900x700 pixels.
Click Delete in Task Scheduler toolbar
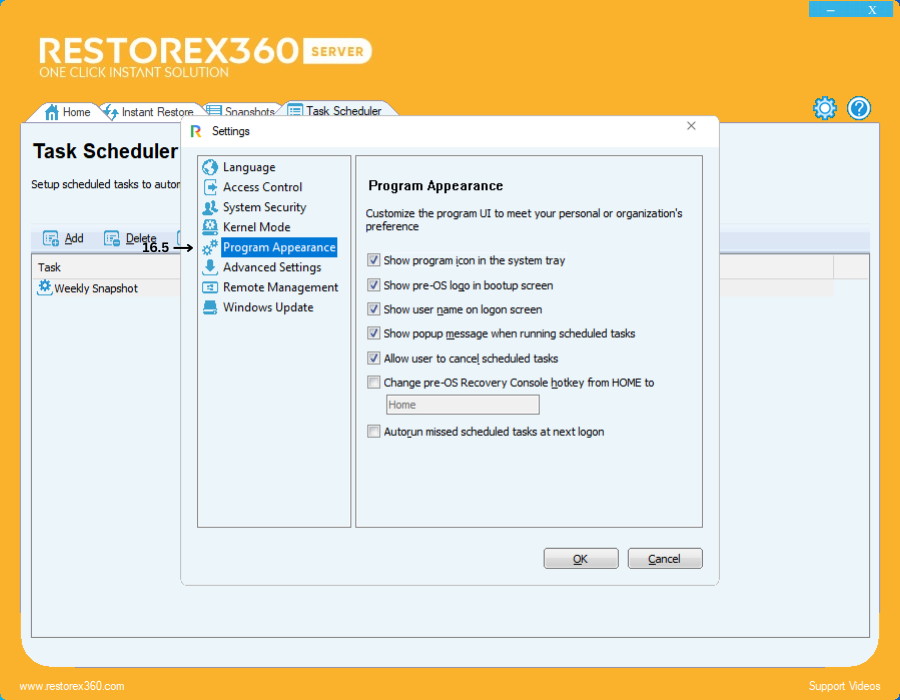tap(130, 238)
